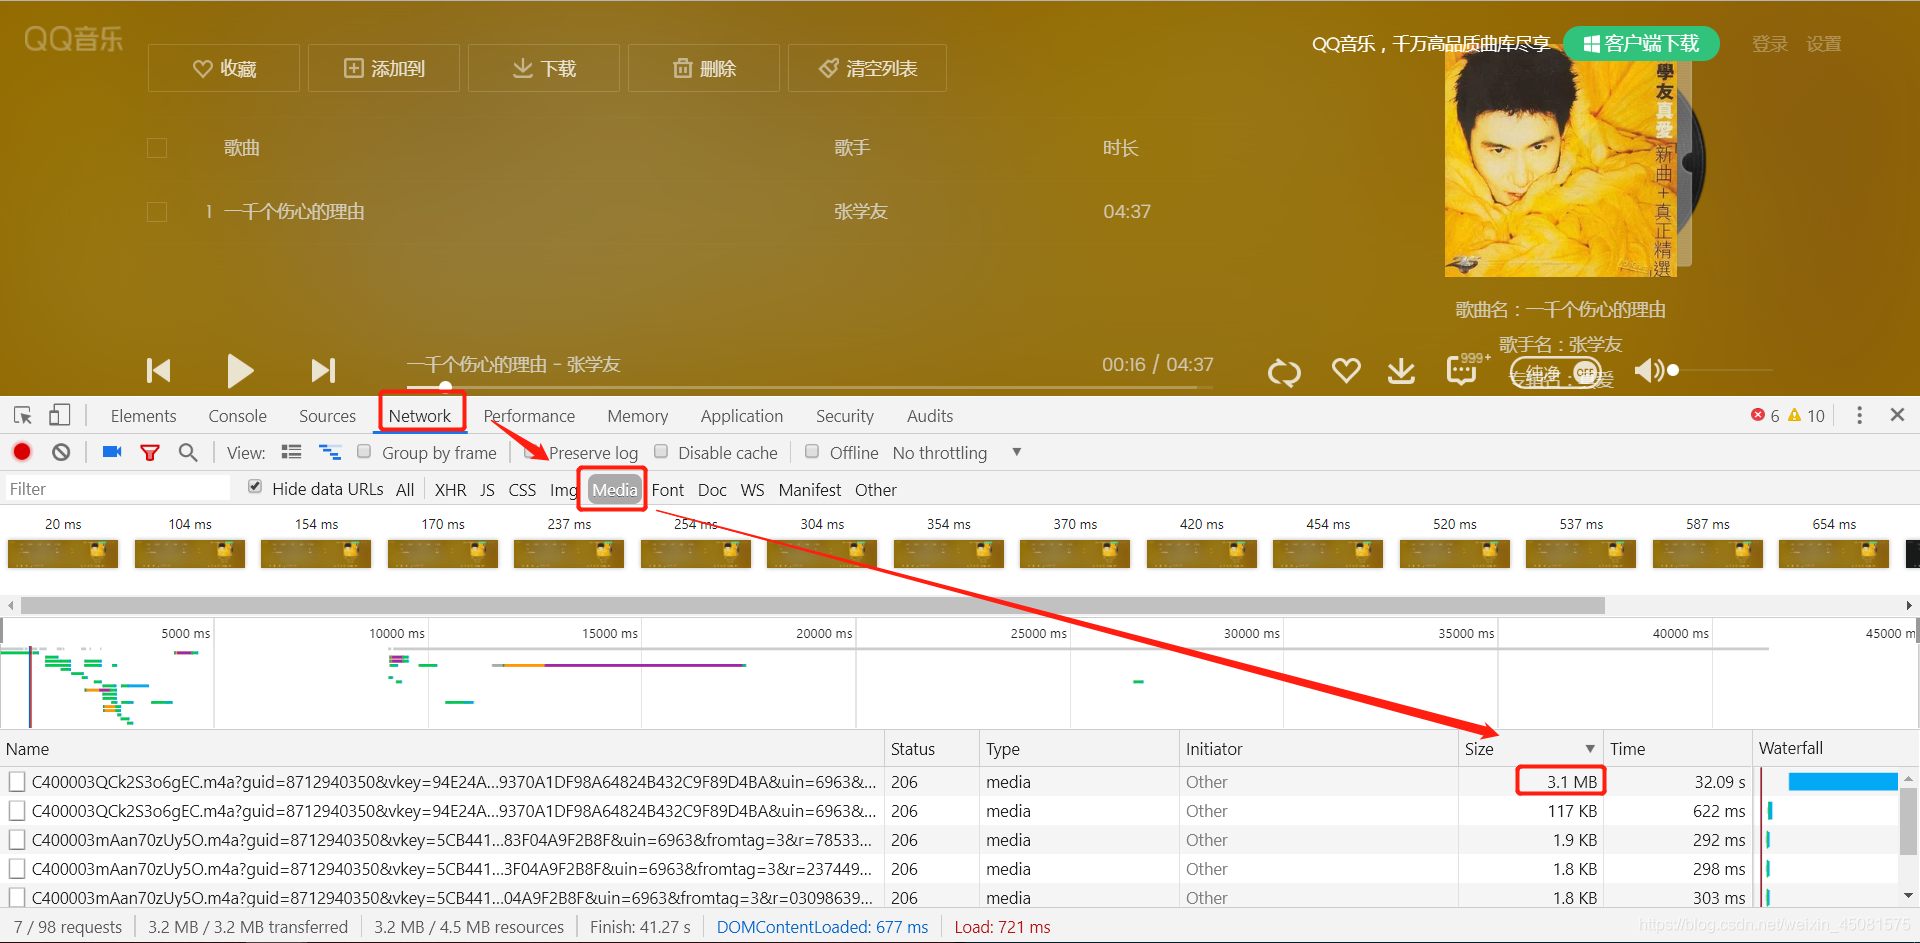
Task: Start playback with the play button
Action: (239, 371)
